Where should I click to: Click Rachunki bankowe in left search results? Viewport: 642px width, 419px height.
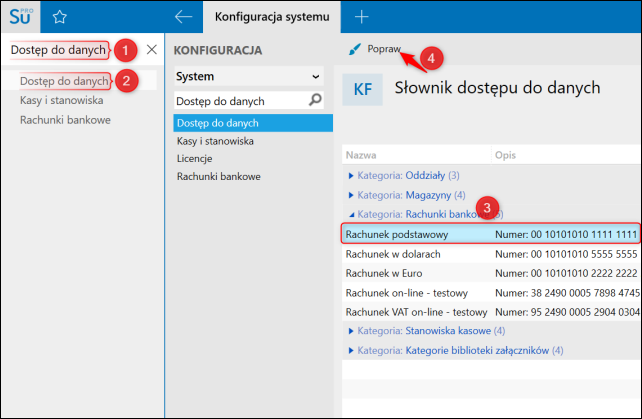pos(65,120)
